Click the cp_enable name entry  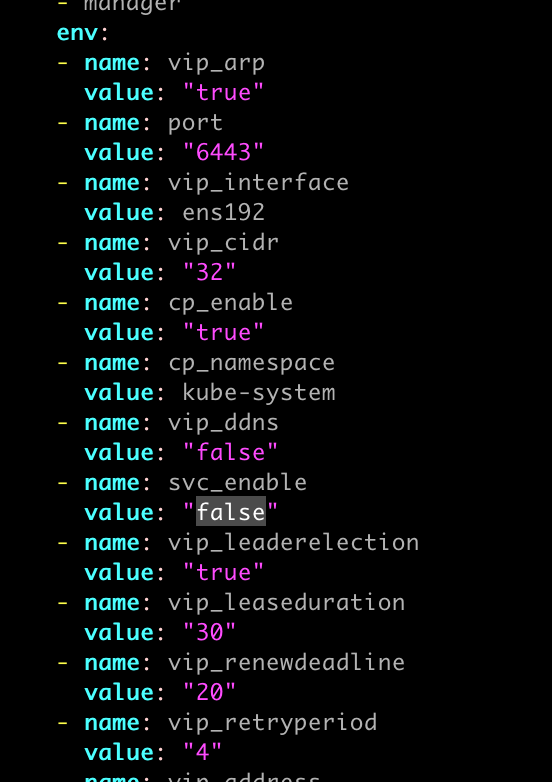pyautogui.click(x=230, y=304)
